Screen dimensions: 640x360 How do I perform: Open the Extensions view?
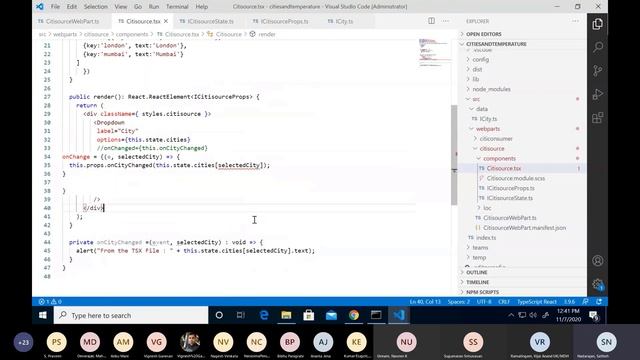598,118
